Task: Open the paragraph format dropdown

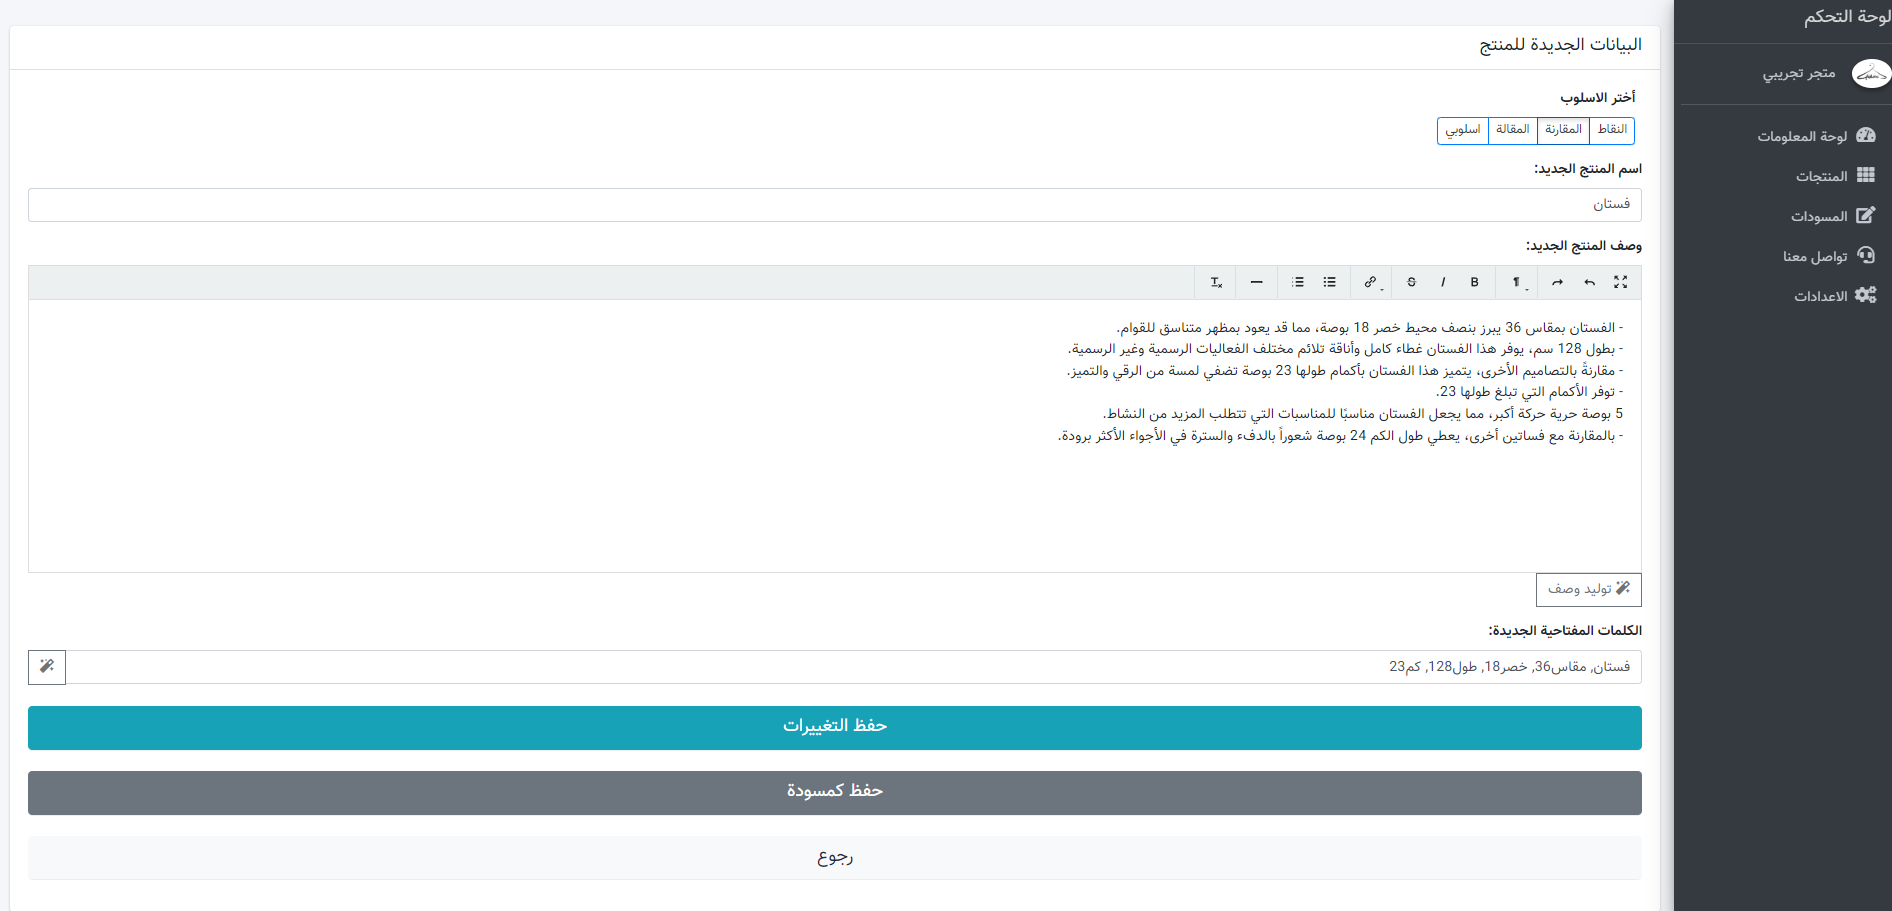Action: [x=1518, y=283]
